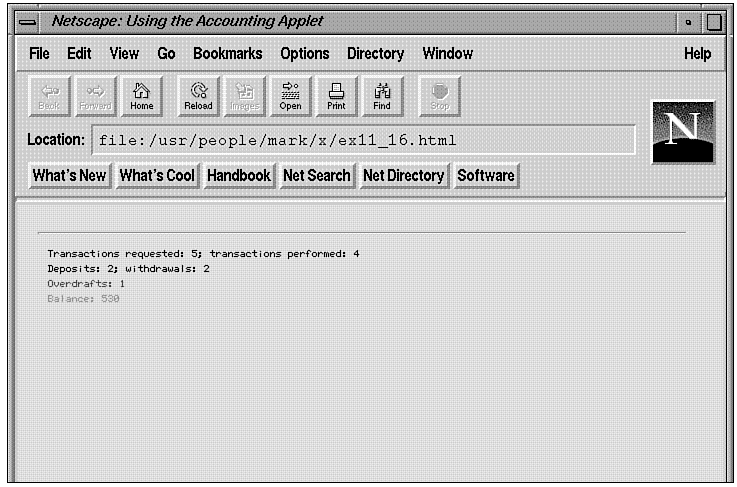The image size is (737, 487).
Task: Reload the current page
Action: [198, 95]
